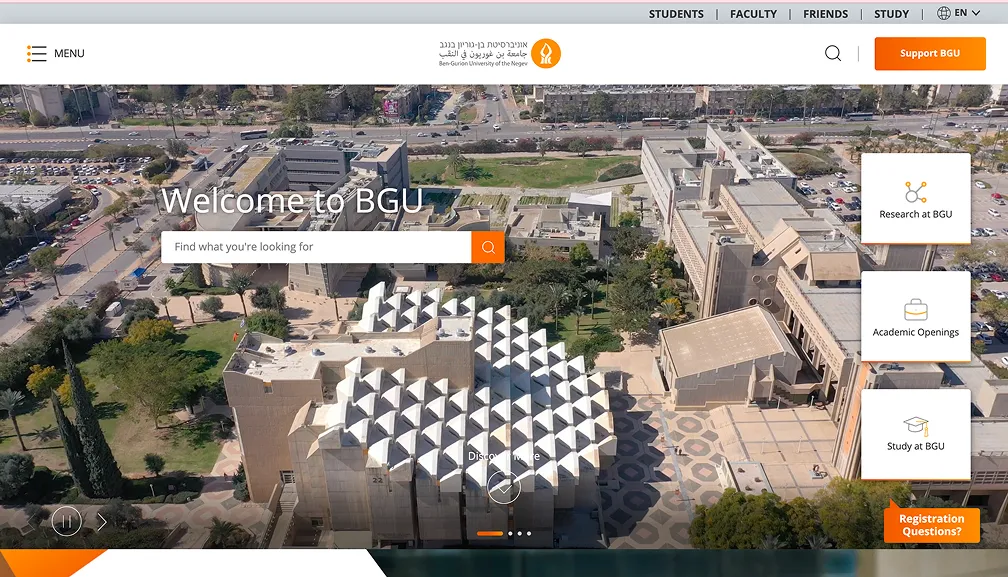The height and width of the screenshot is (577, 1008).
Task: Click the Academic Openings briefcase icon
Action: click(915, 310)
